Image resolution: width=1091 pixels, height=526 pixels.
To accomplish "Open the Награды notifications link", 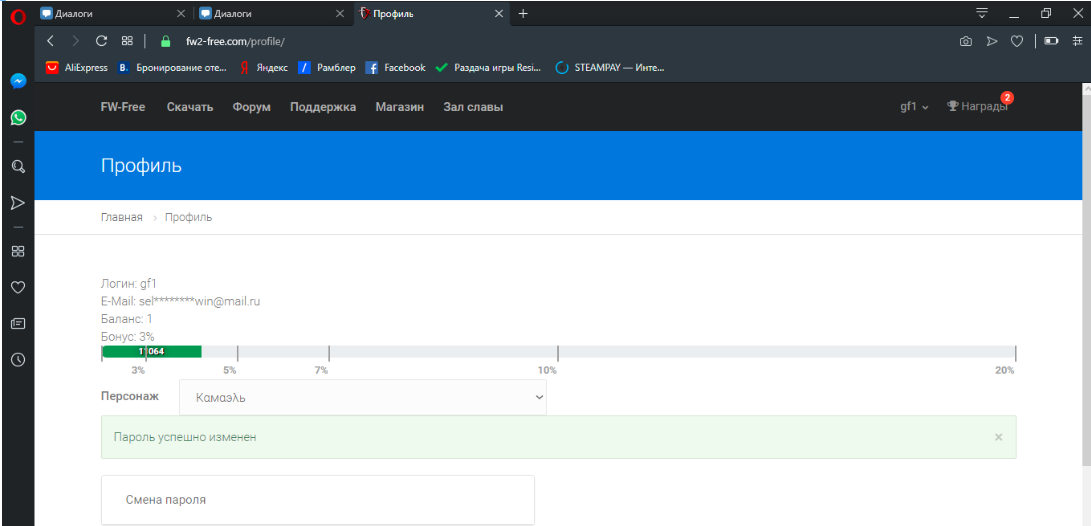I will pos(977,107).
